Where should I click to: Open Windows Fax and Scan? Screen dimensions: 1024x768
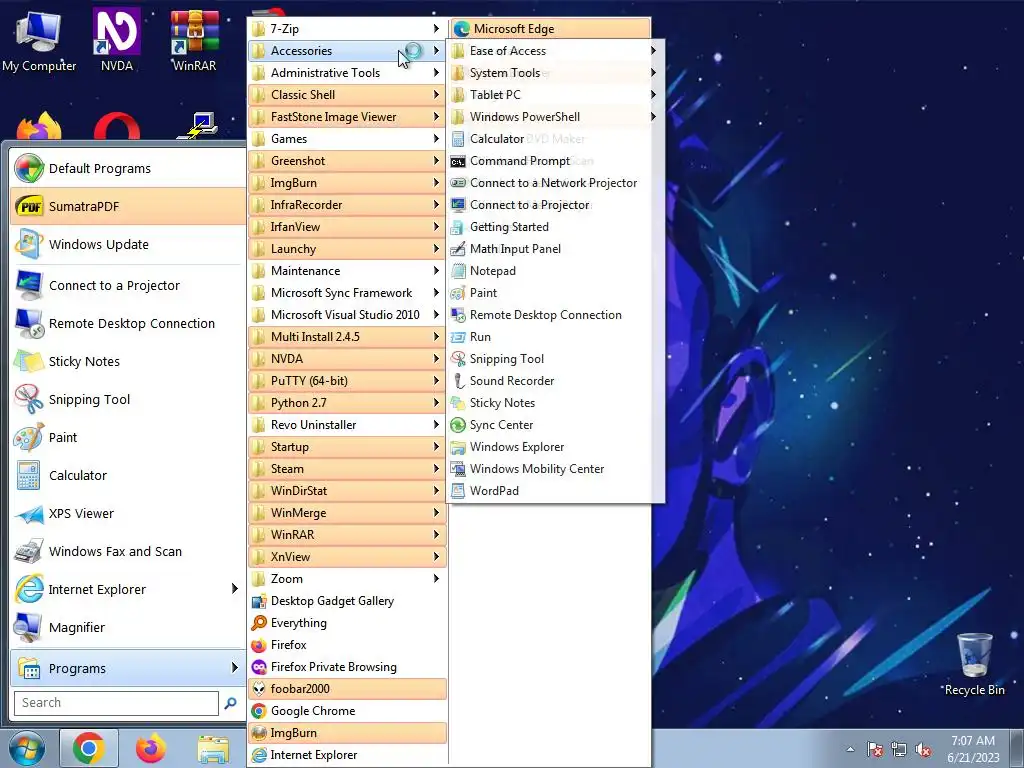(128, 551)
